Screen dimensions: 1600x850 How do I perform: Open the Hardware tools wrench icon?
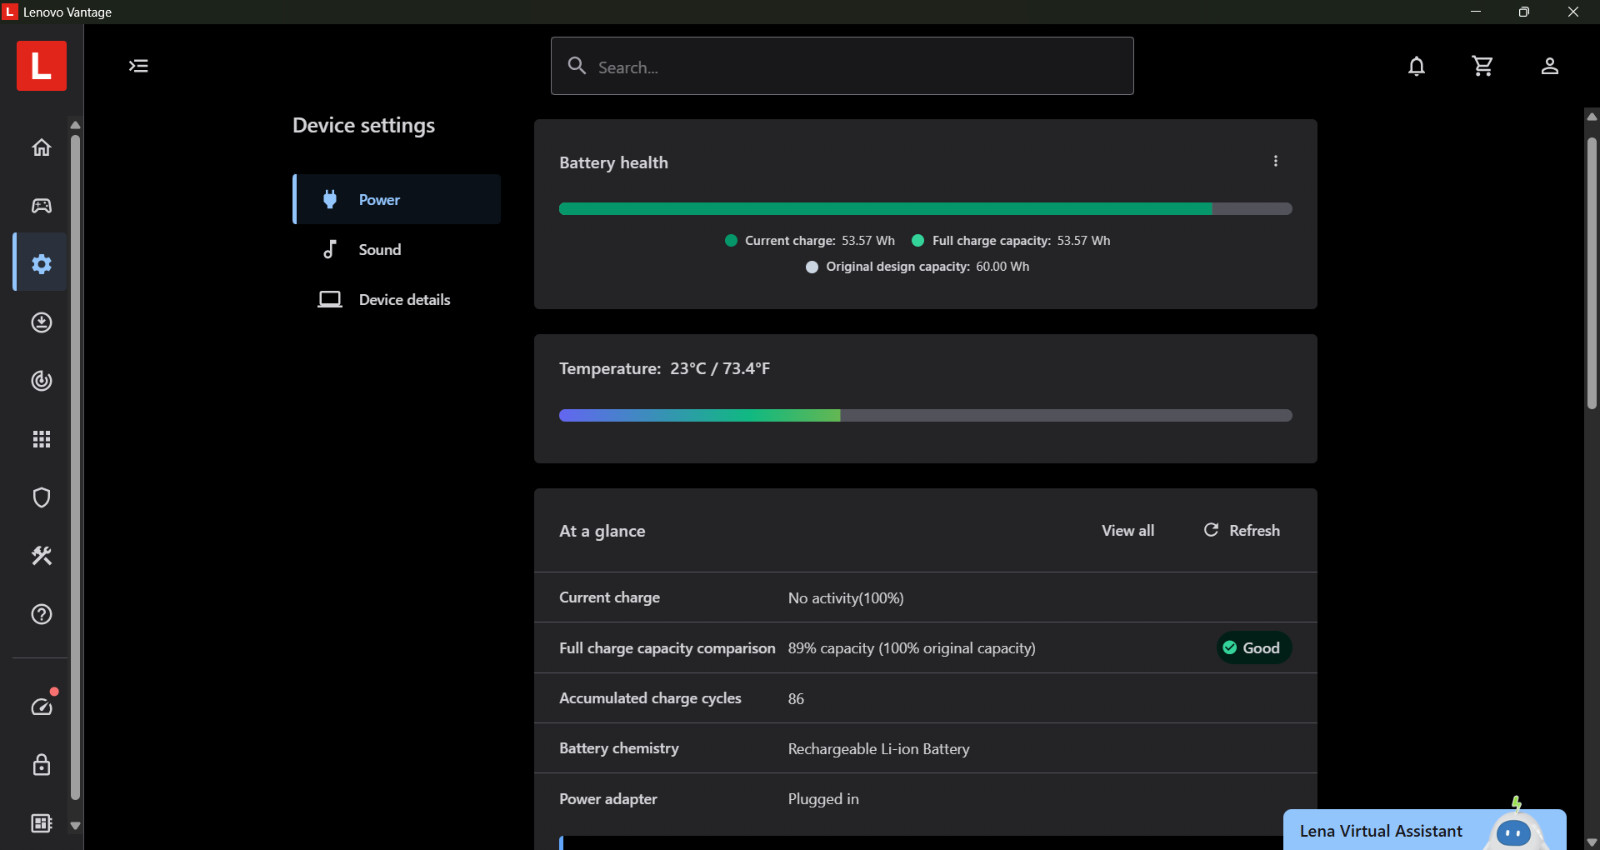[x=41, y=555]
